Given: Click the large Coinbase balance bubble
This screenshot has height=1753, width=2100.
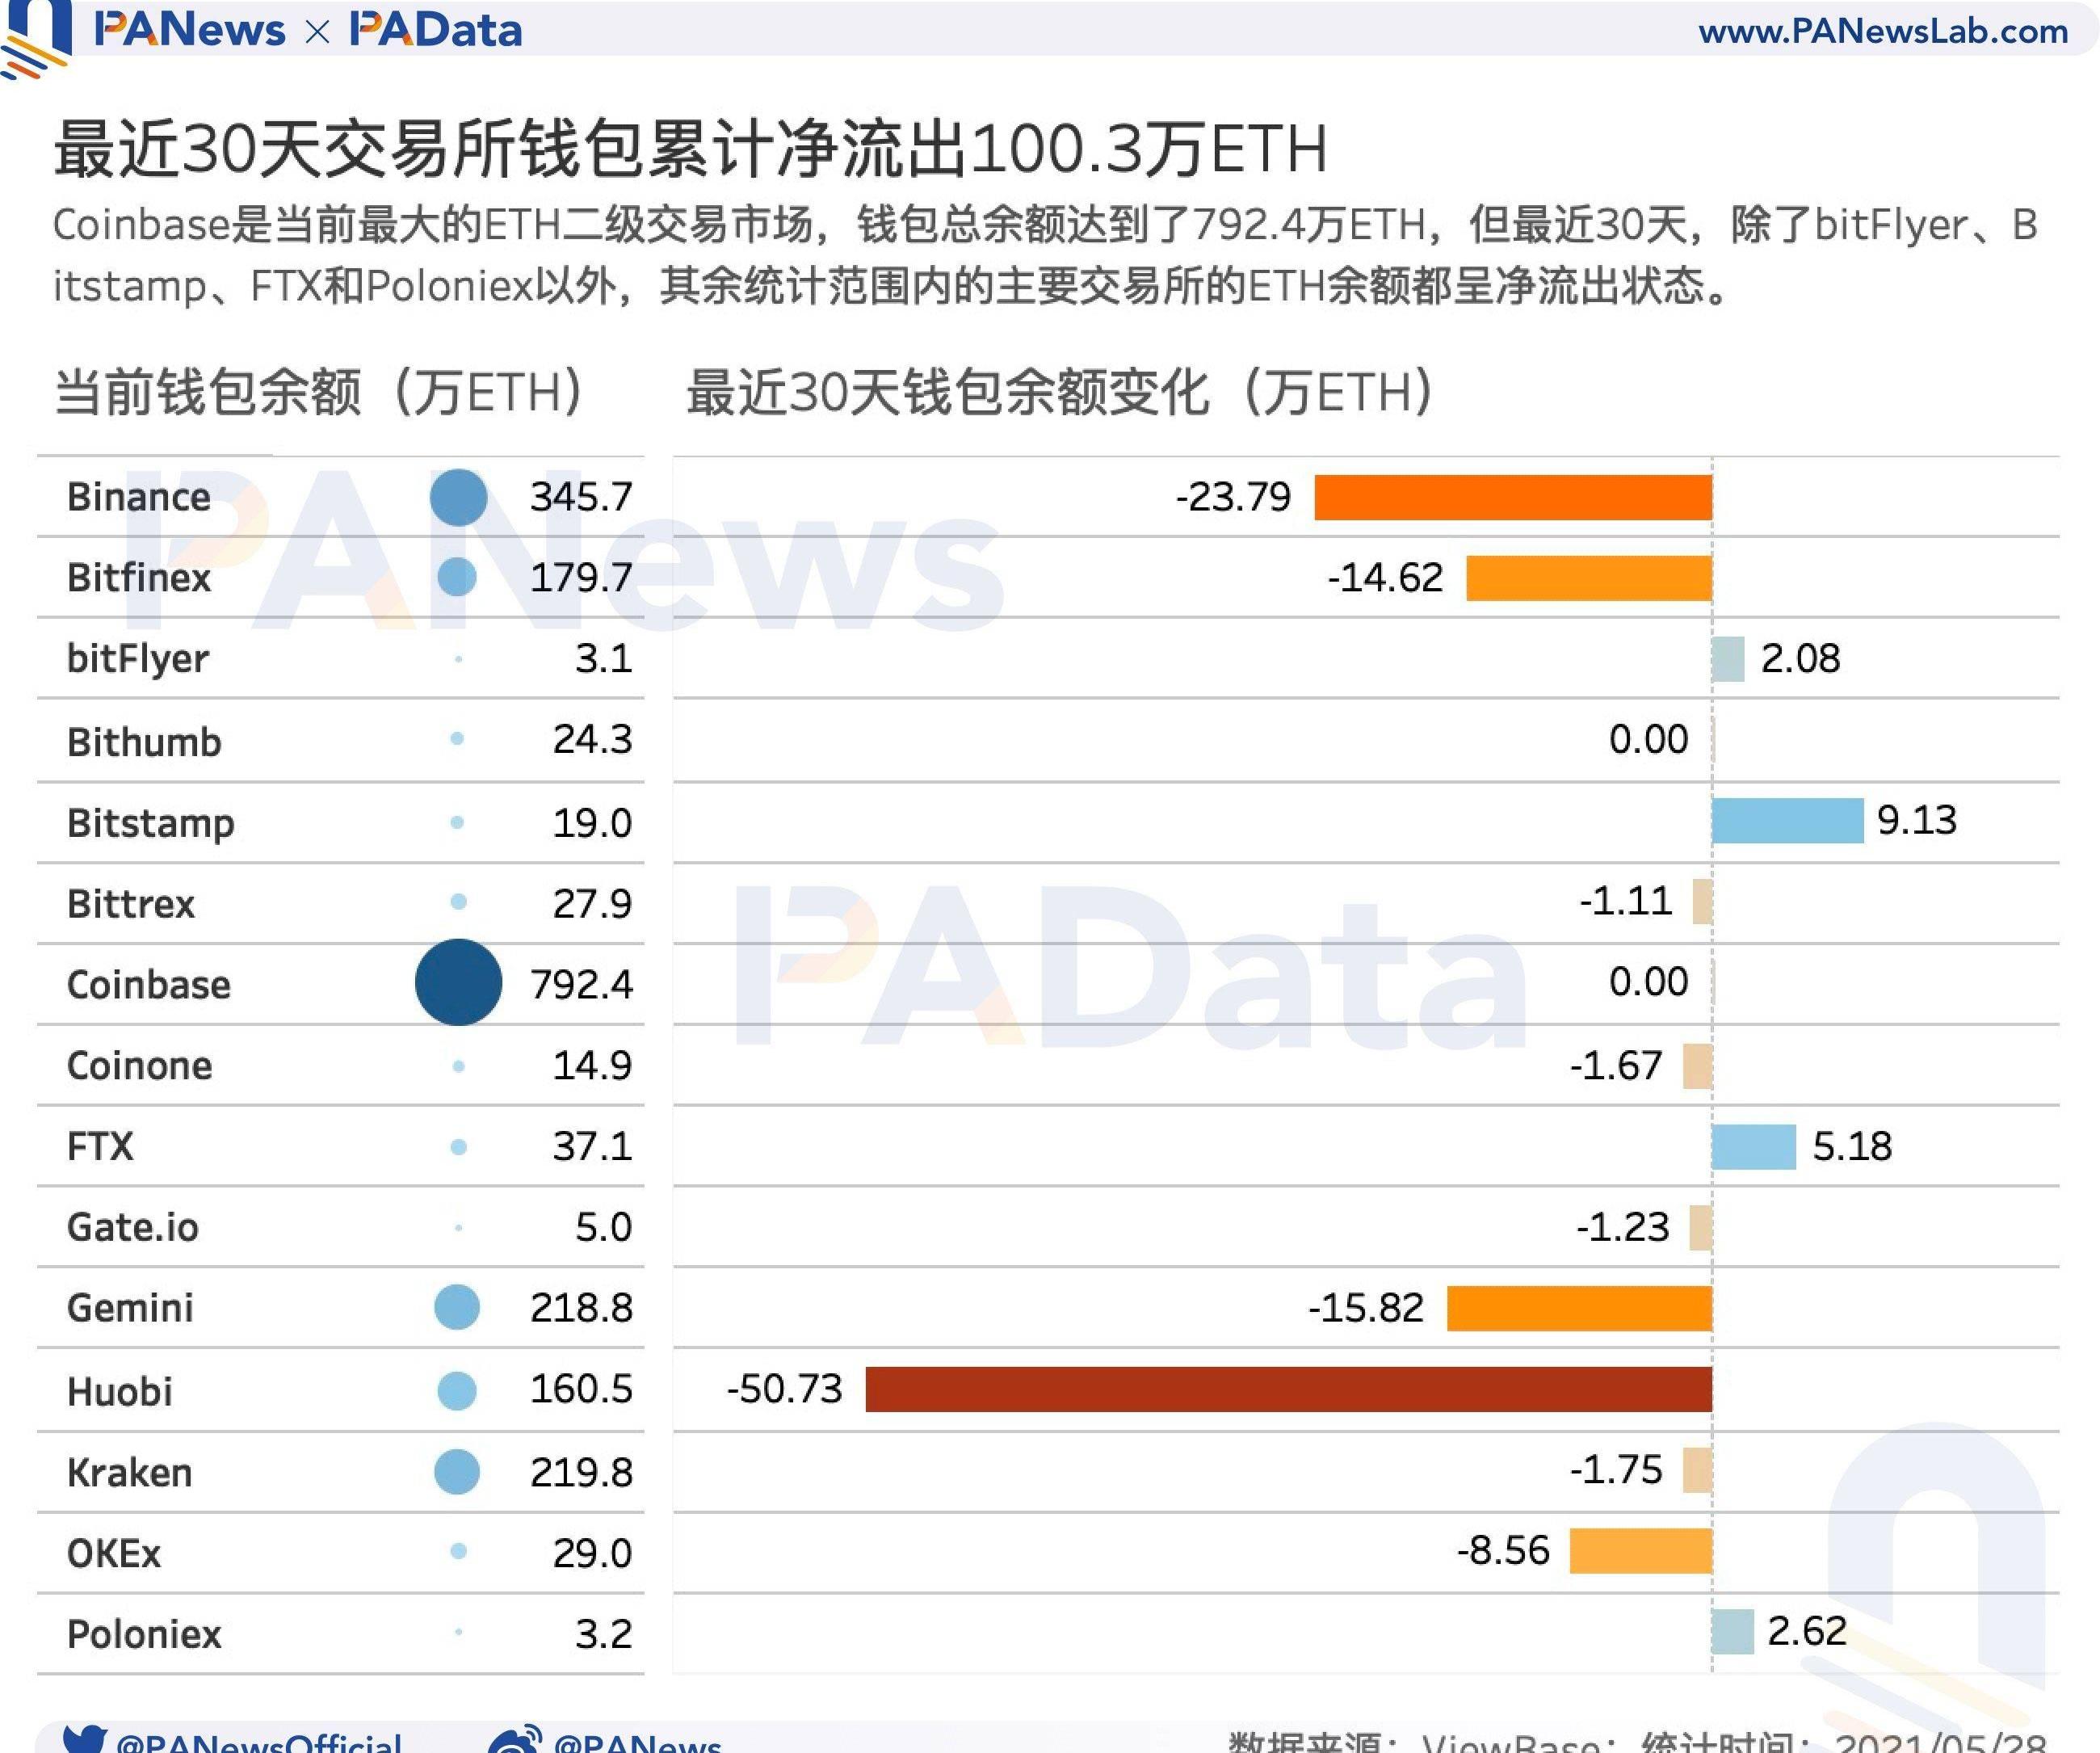Looking at the screenshot, I should click(x=458, y=982).
